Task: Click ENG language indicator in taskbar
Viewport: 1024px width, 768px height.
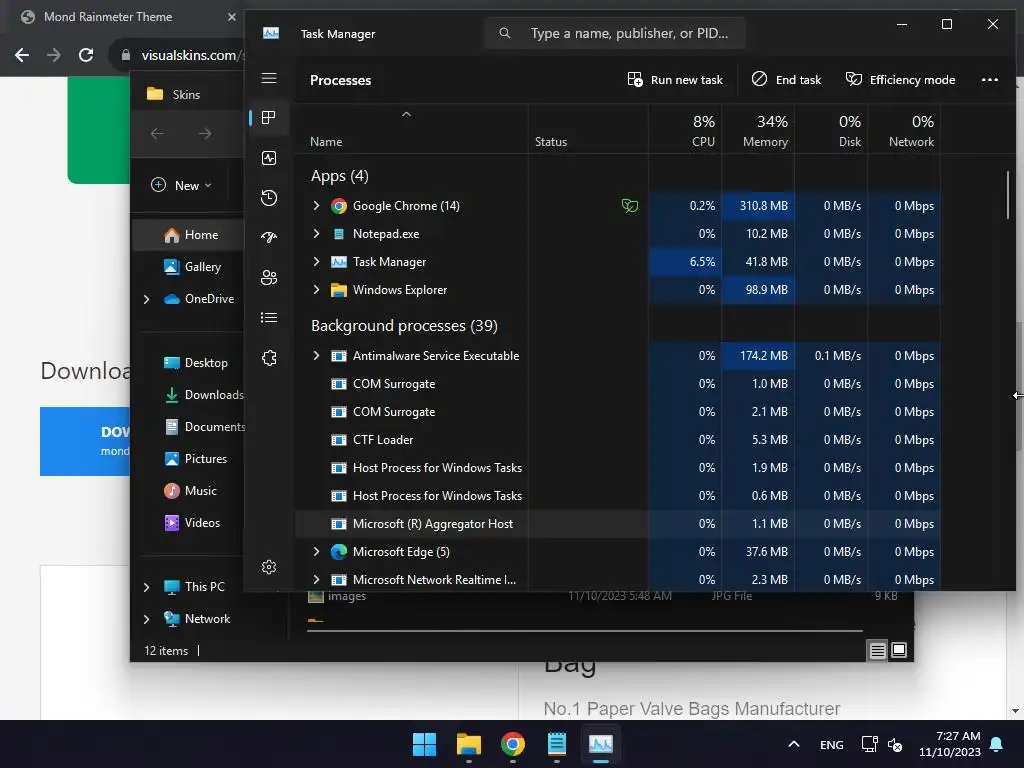Action: (x=831, y=744)
